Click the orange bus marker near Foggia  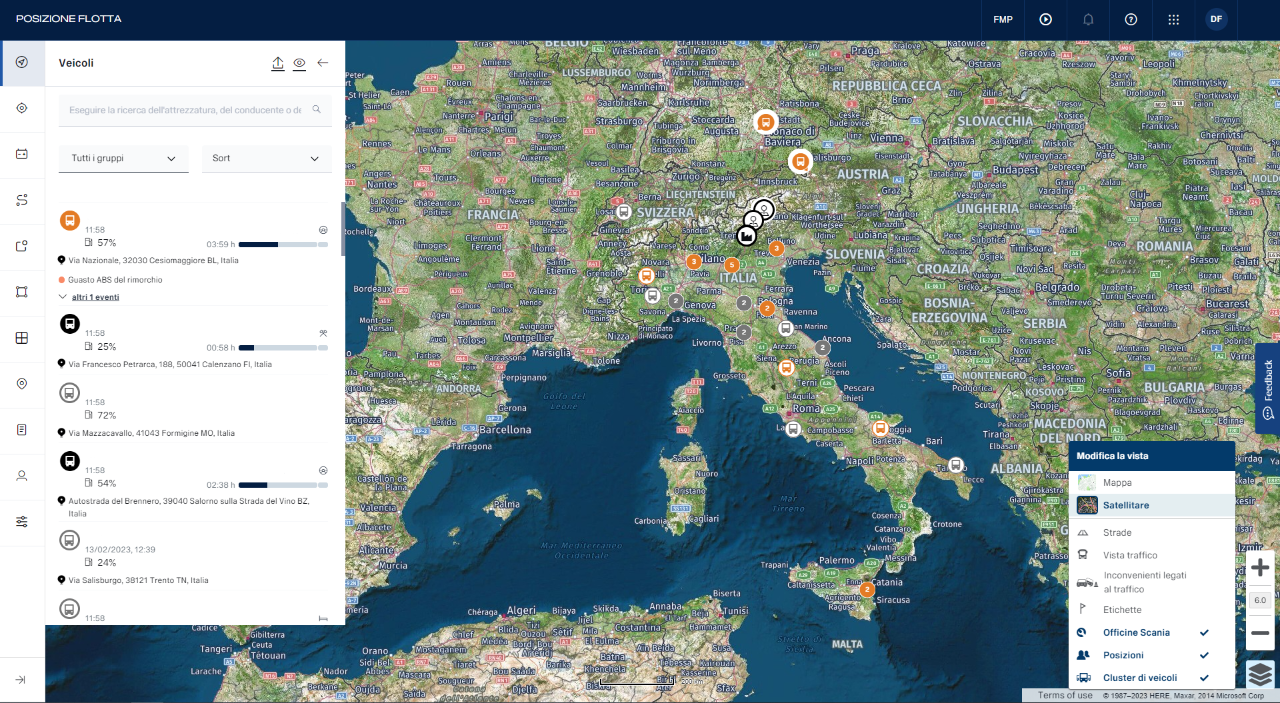tap(880, 428)
